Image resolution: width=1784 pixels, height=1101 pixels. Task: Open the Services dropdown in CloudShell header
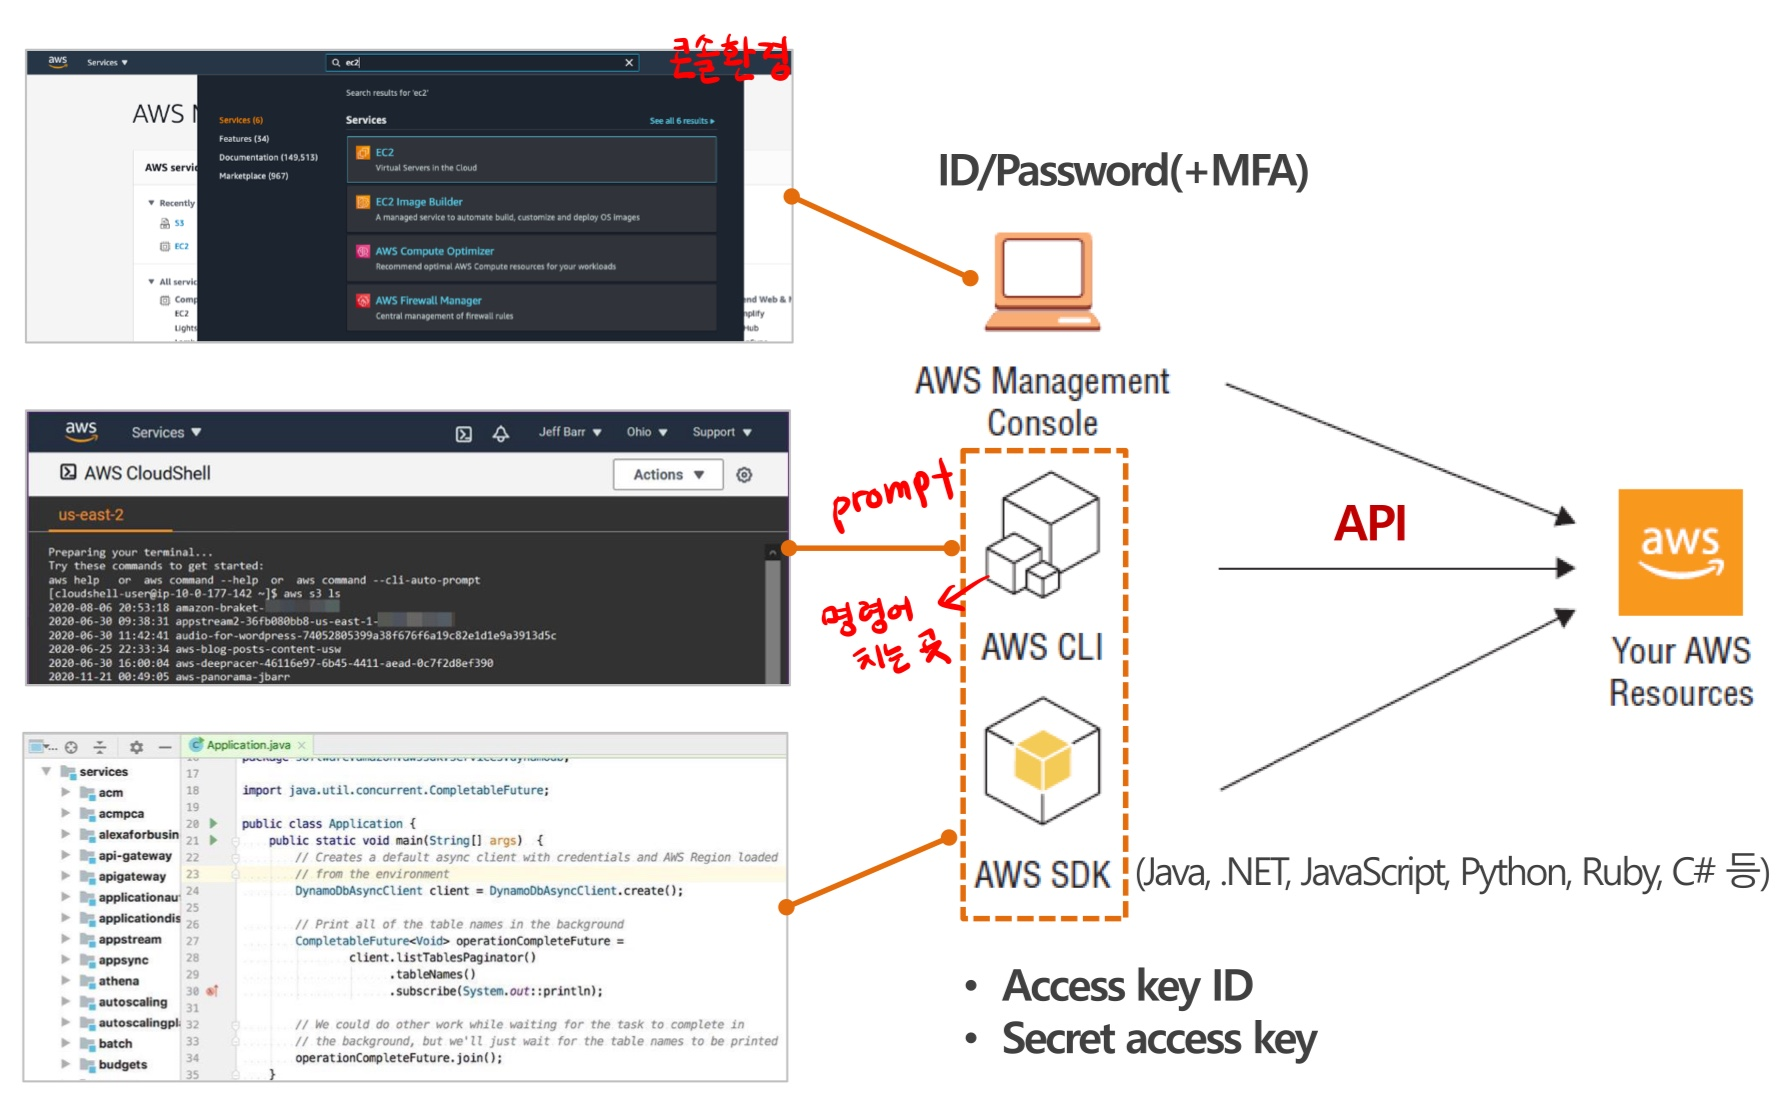tap(166, 433)
